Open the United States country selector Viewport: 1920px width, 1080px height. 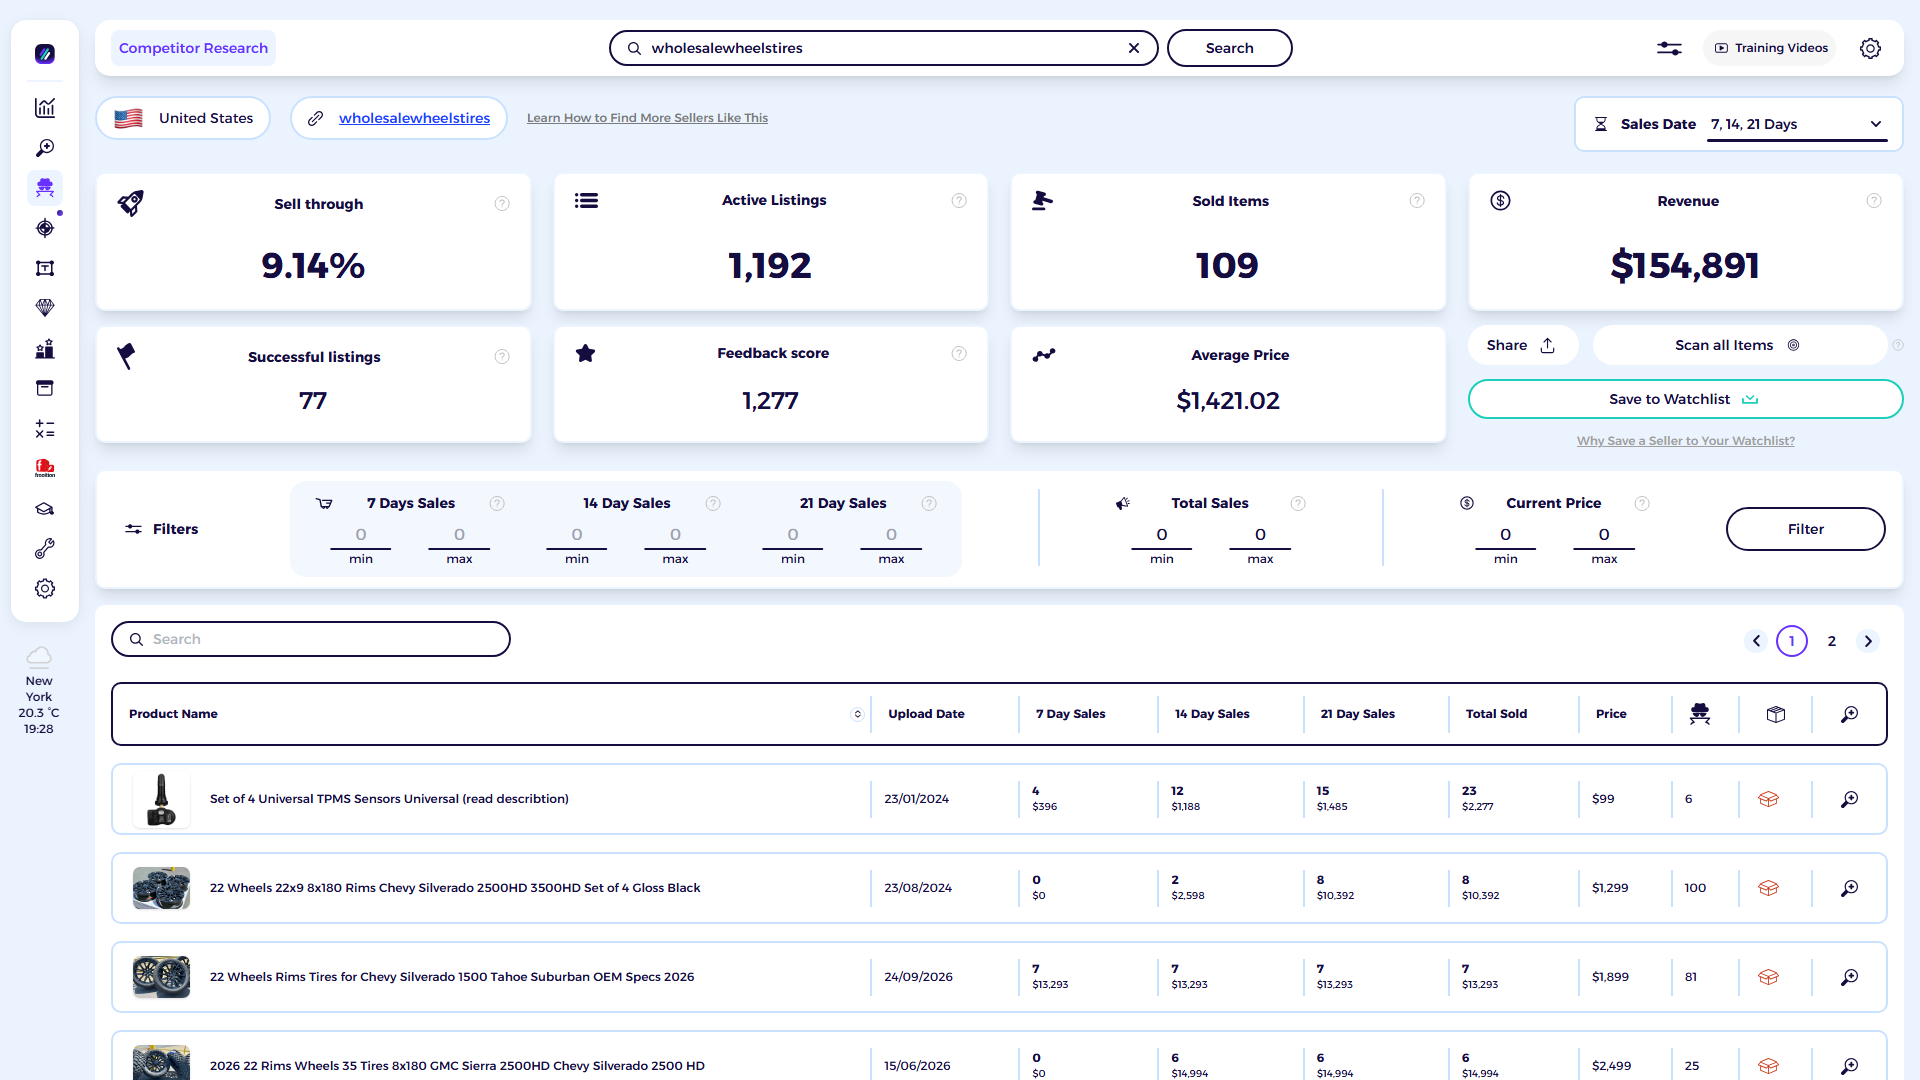click(x=183, y=118)
